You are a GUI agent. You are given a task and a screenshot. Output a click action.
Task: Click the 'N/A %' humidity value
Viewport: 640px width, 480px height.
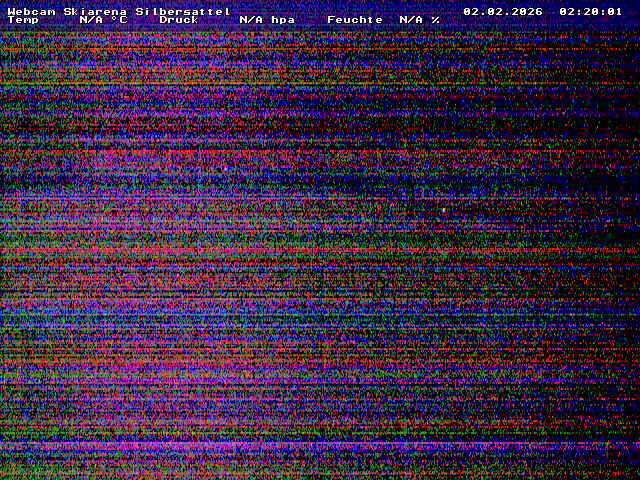[x=420, y=20]
